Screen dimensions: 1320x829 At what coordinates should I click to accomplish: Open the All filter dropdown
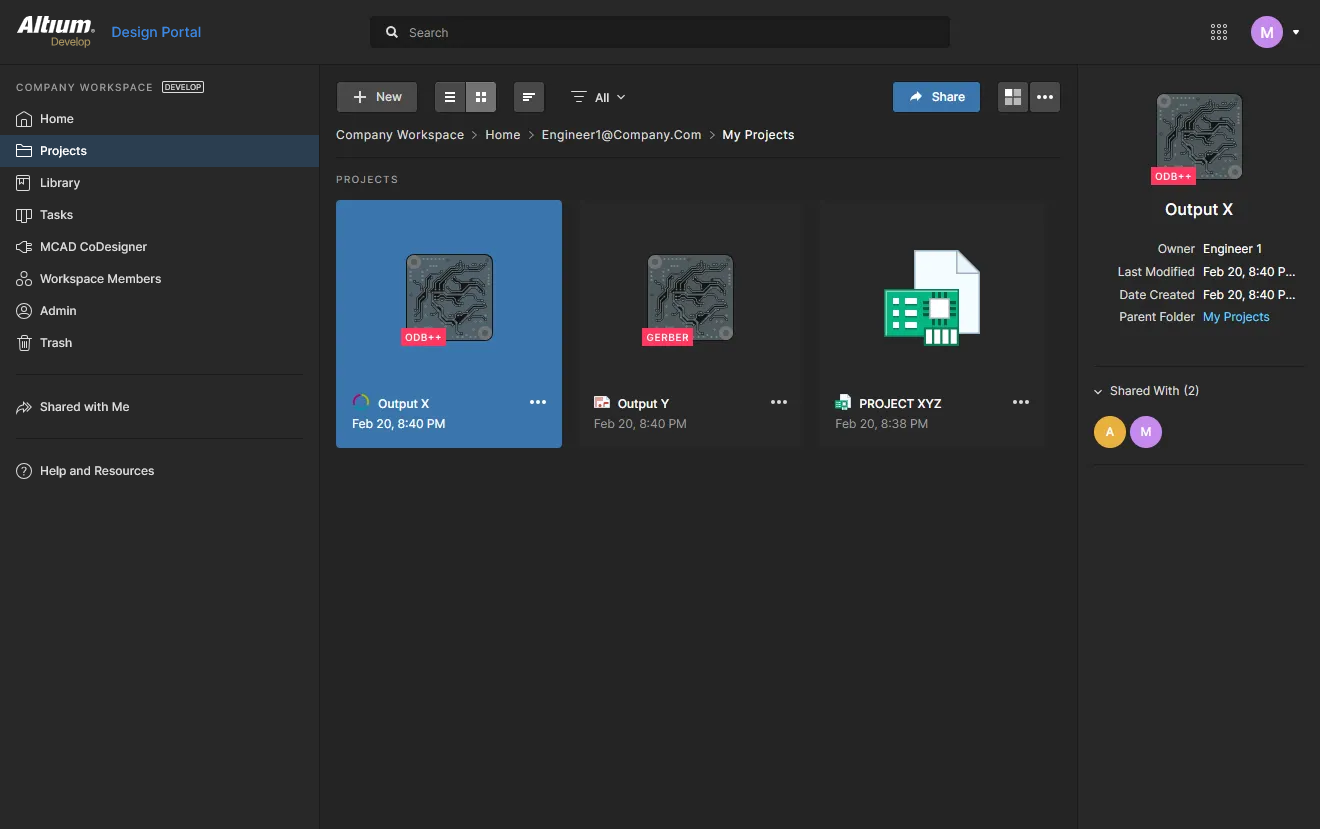598,97
